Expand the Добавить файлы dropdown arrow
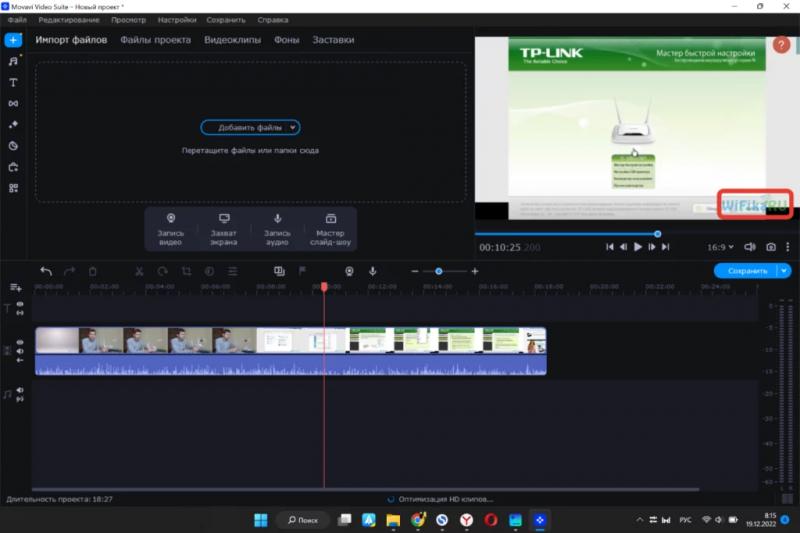The image size is (800, 533). point(292,128)
